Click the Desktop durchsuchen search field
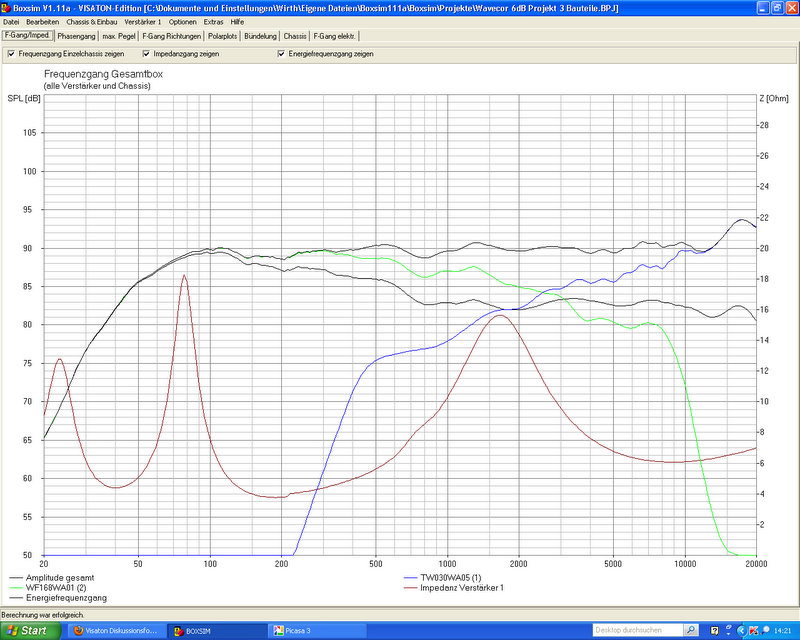 pyautogui.click(x=636, y=631)
